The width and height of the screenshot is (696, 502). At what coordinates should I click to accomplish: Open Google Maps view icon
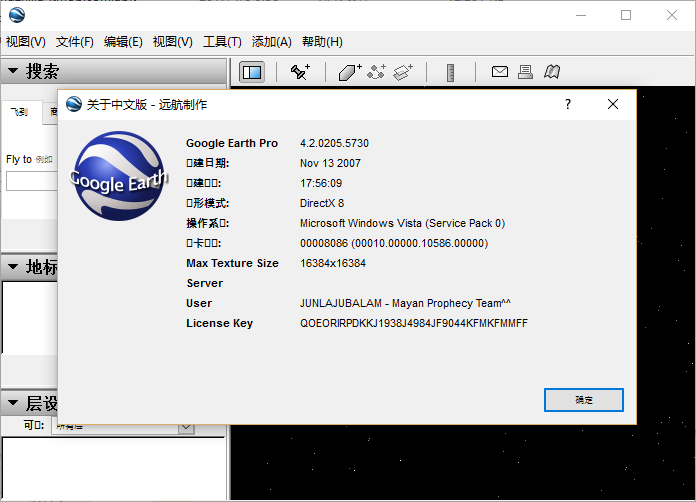click(552, 72)
